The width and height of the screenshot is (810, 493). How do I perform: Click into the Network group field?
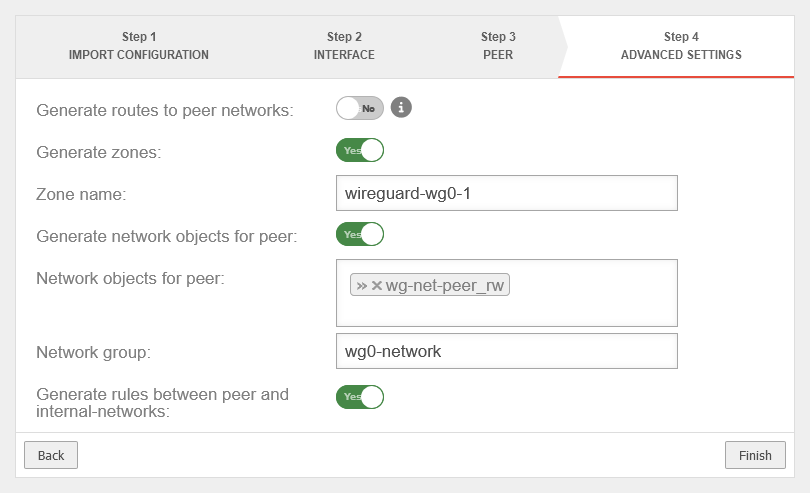pyautogui.click(x=507, y=351)
